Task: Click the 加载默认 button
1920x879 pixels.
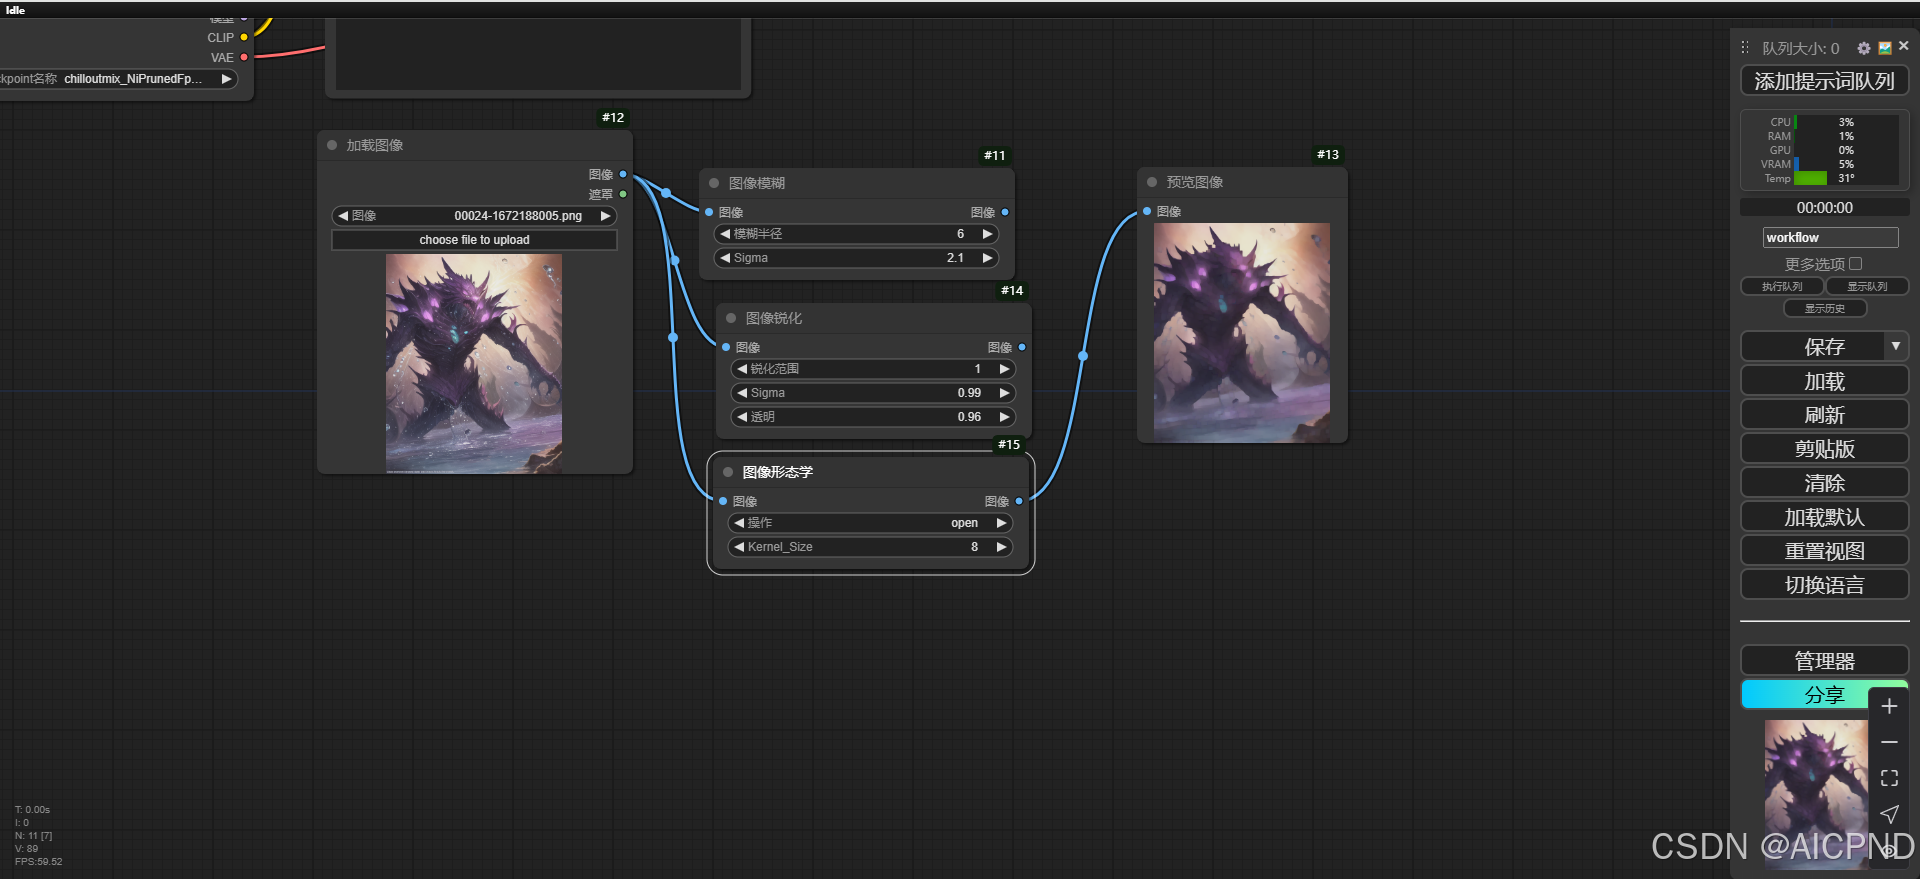Action: point(1824,517)
